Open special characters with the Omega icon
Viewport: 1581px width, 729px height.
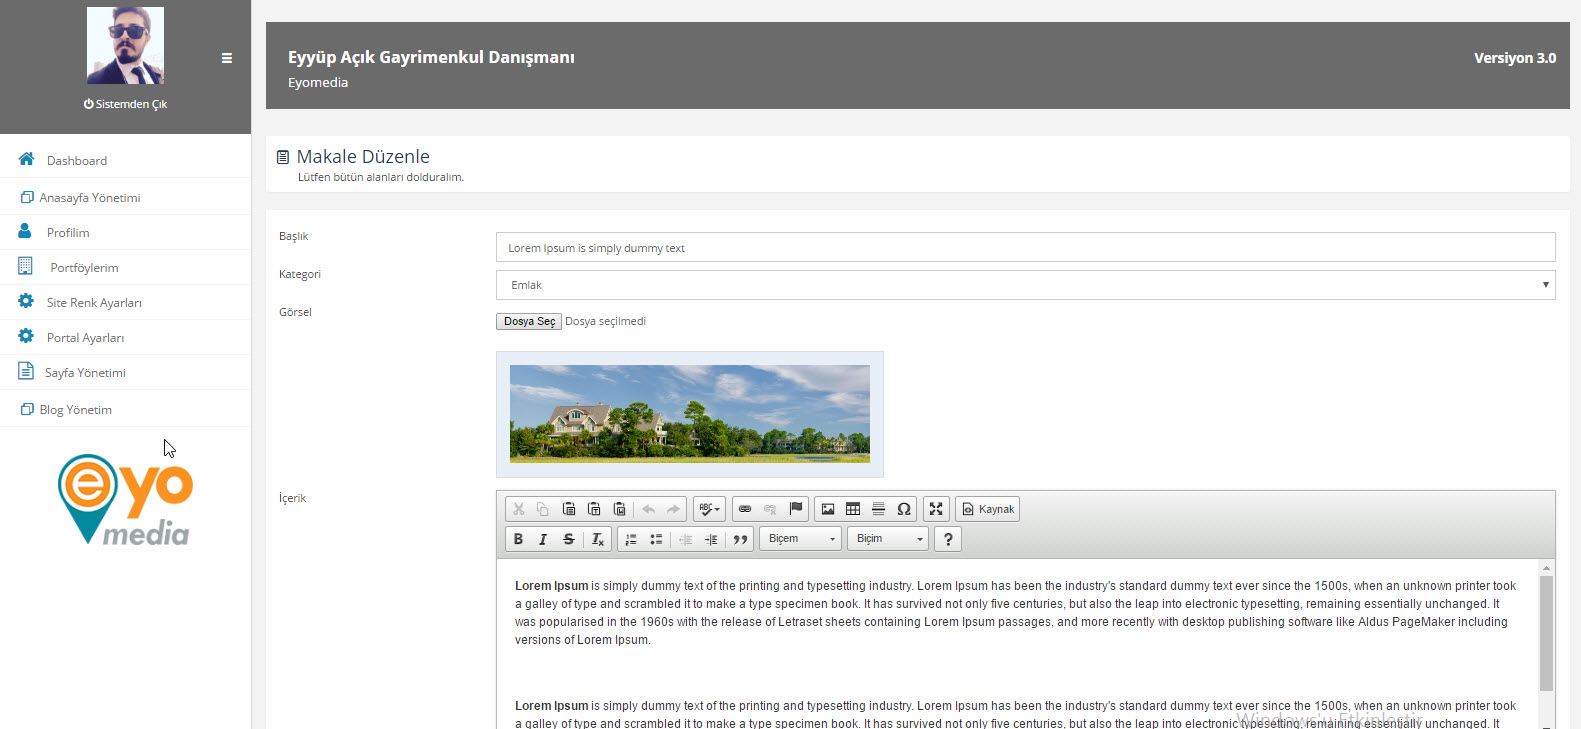click(x=904, y=509)
